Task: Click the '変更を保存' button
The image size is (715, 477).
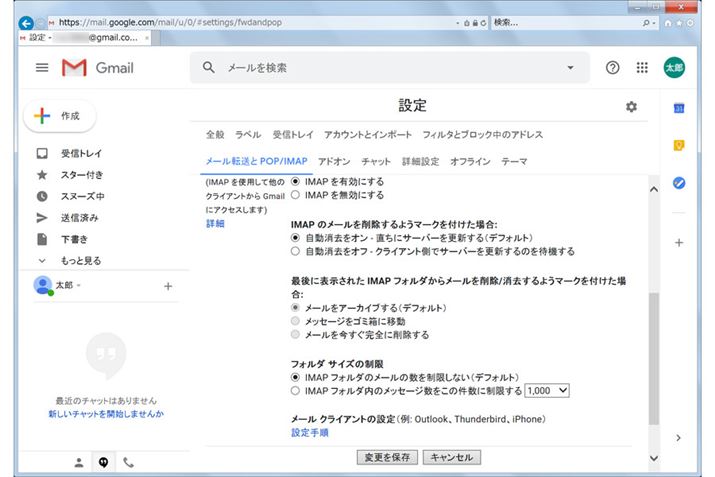Action: (387, 457)
